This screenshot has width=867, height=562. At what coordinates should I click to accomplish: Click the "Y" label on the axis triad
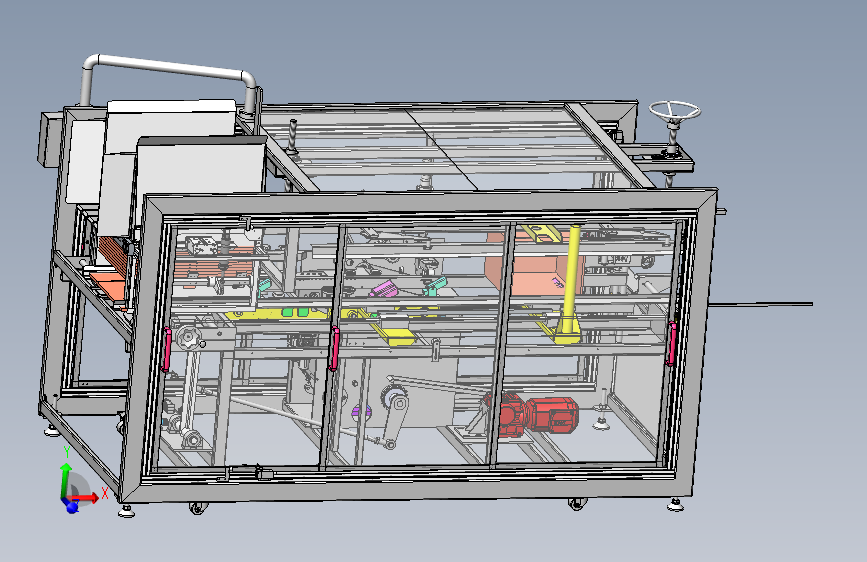point(67,452)
